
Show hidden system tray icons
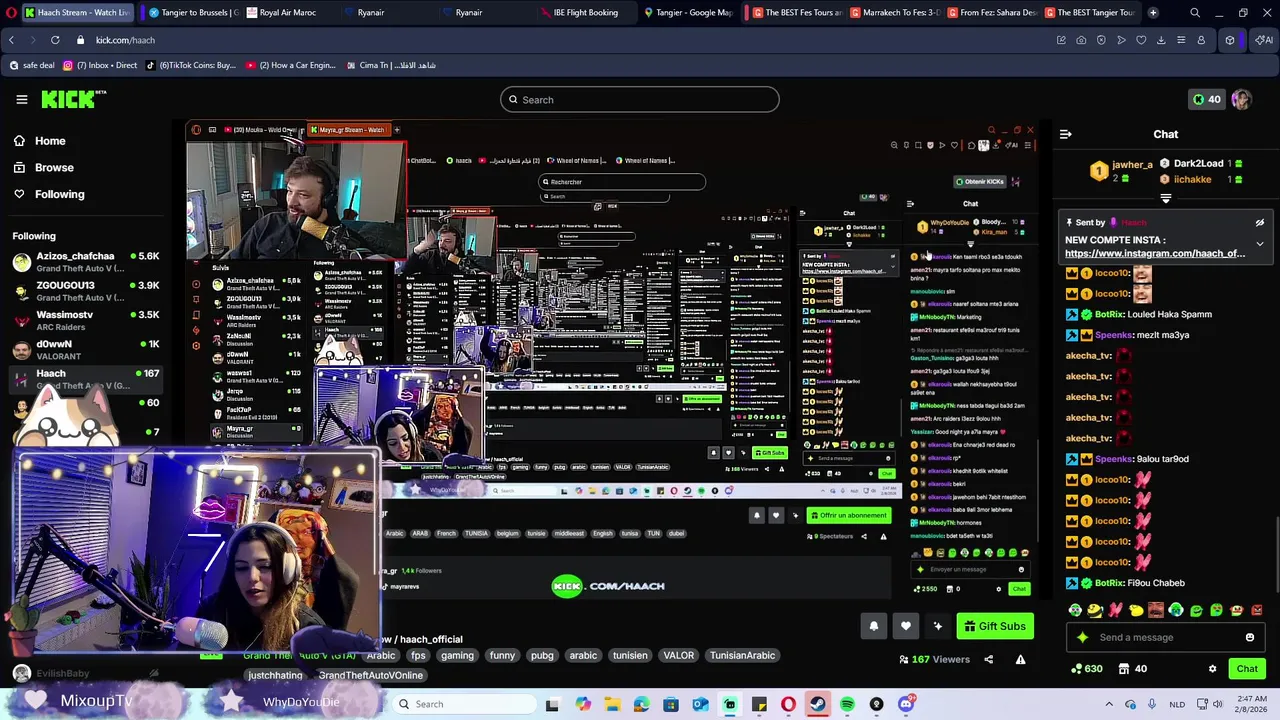click(1109, 704)
